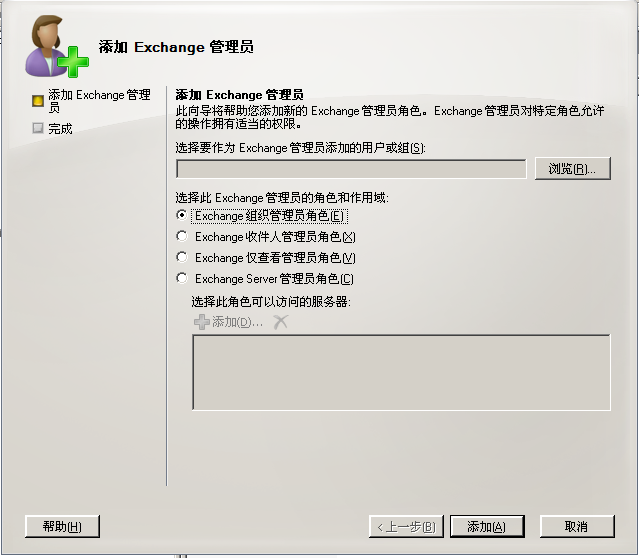
Task: Select 添加 Exchange 管理员 step in sidebar
Action: [x=99, y=101]
